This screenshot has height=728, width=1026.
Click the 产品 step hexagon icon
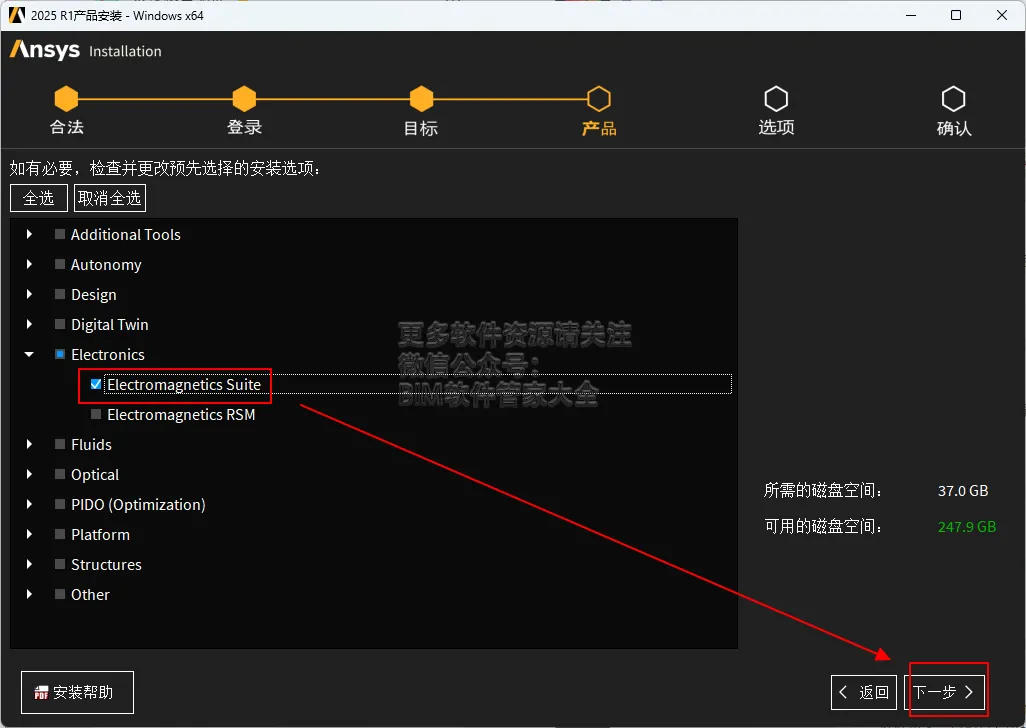tap(599, 99)
